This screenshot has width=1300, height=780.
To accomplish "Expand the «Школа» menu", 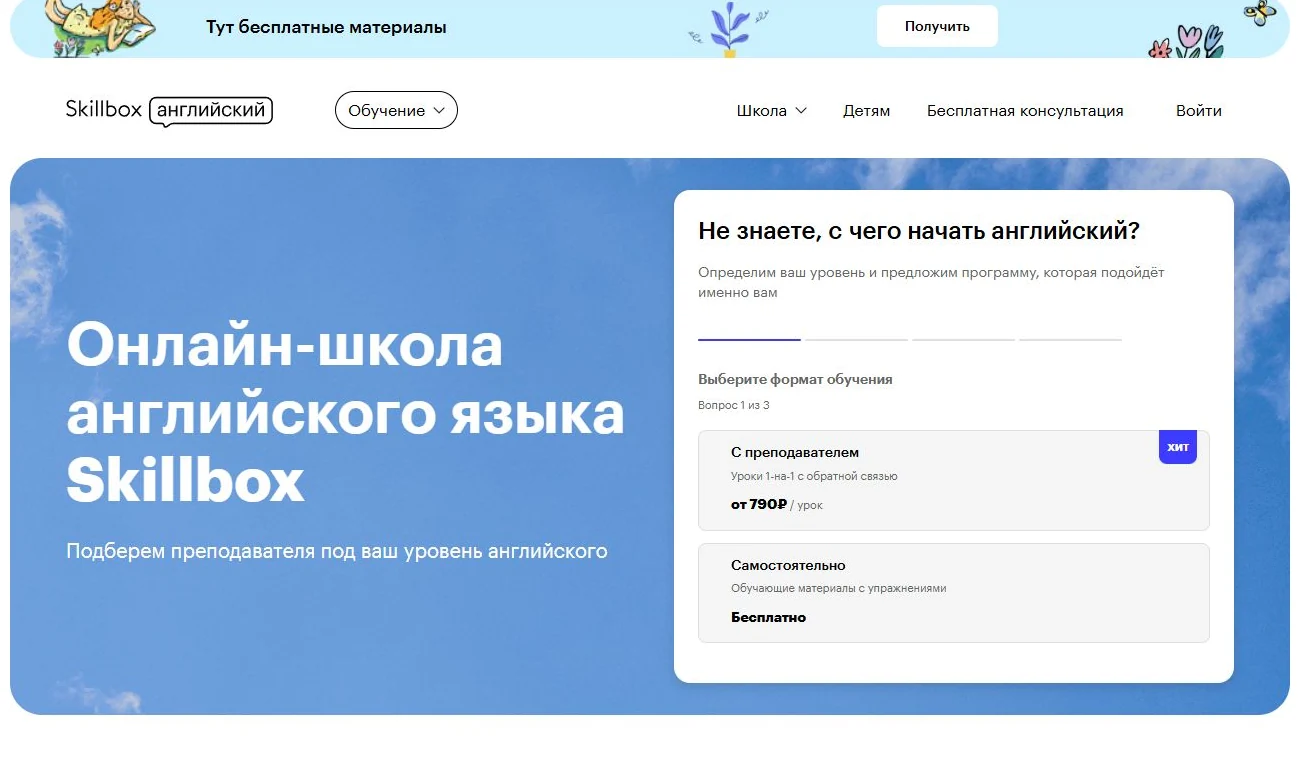I will click(x=771, y=111).
